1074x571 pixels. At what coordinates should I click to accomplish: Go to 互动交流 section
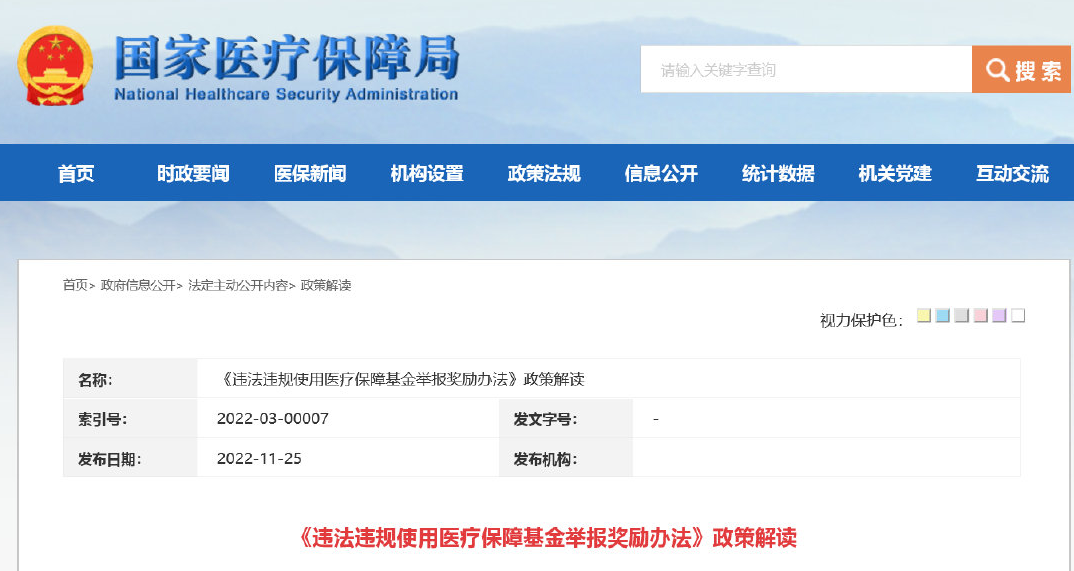(1012, 173)
